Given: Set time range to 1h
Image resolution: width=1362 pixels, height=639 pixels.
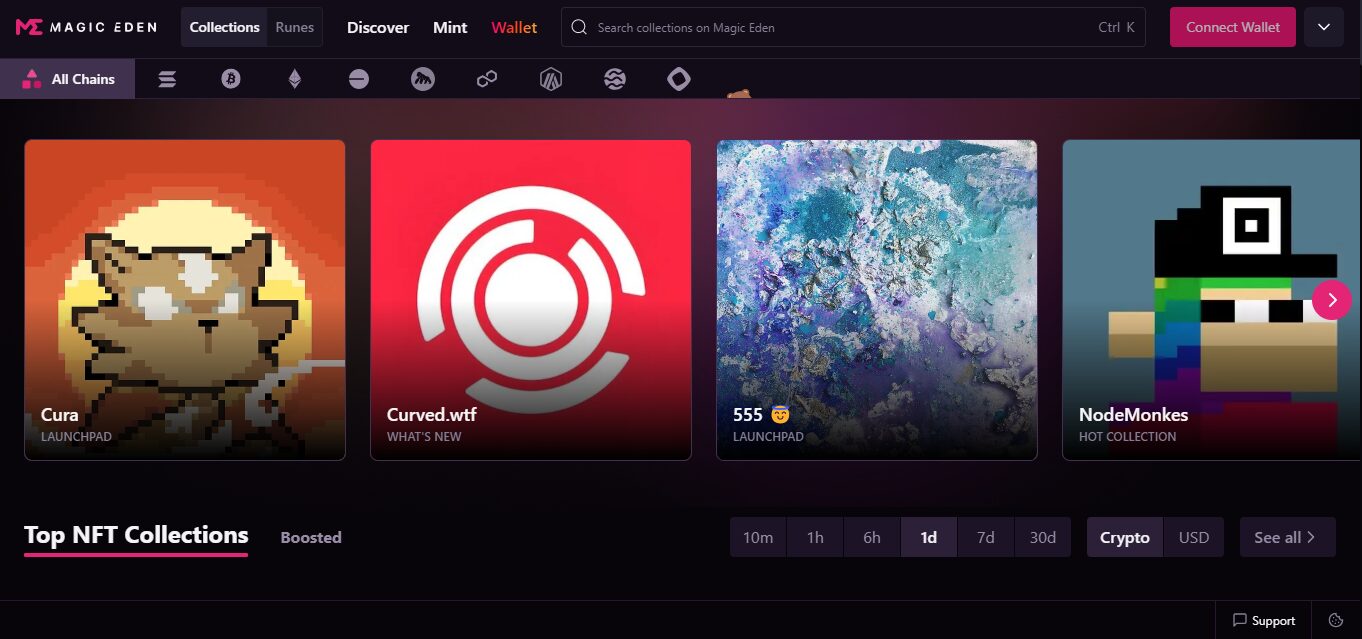Looking at the screenshot, I should 815,537.
